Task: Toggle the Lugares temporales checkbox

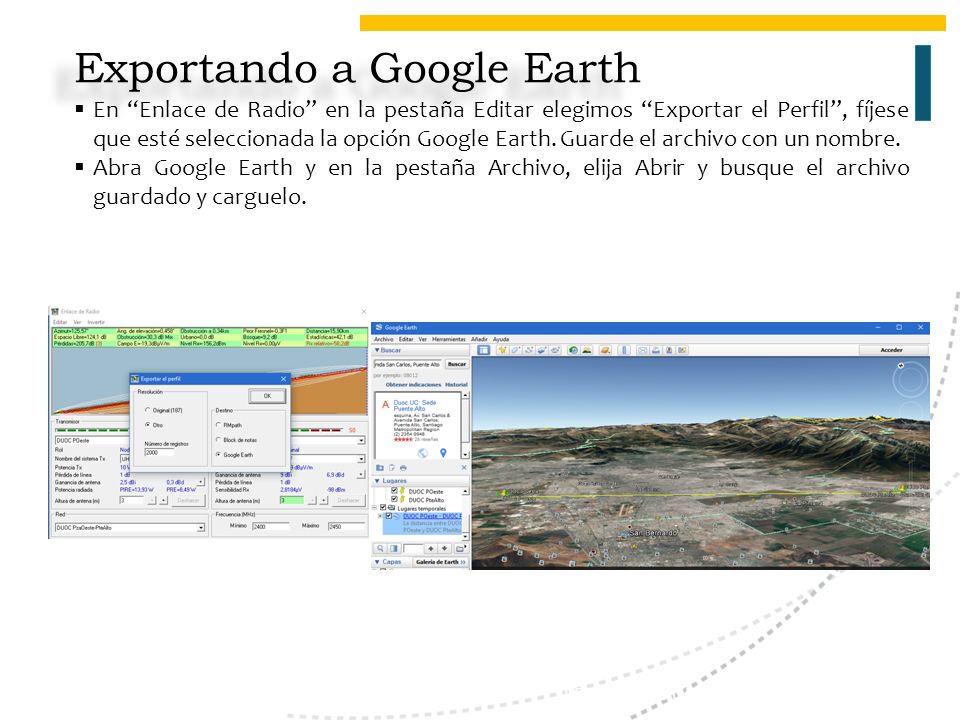Action: (383, 508)
